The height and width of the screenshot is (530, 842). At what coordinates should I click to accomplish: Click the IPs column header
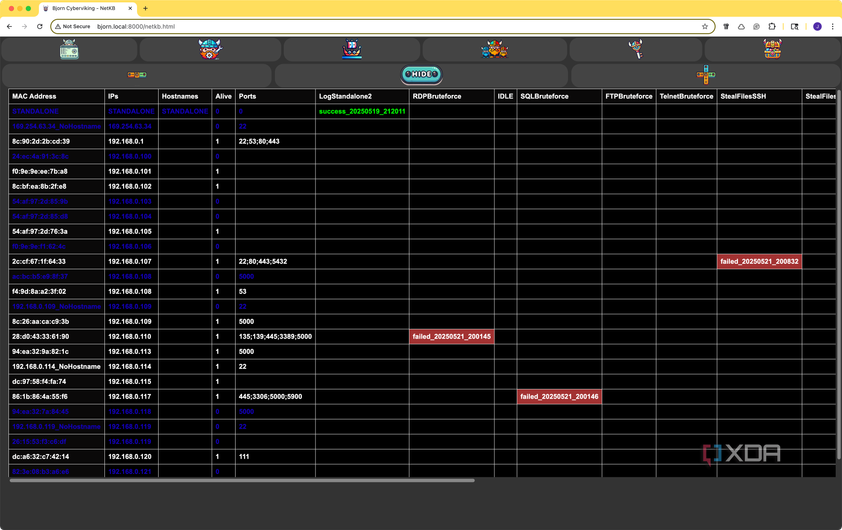132,96
